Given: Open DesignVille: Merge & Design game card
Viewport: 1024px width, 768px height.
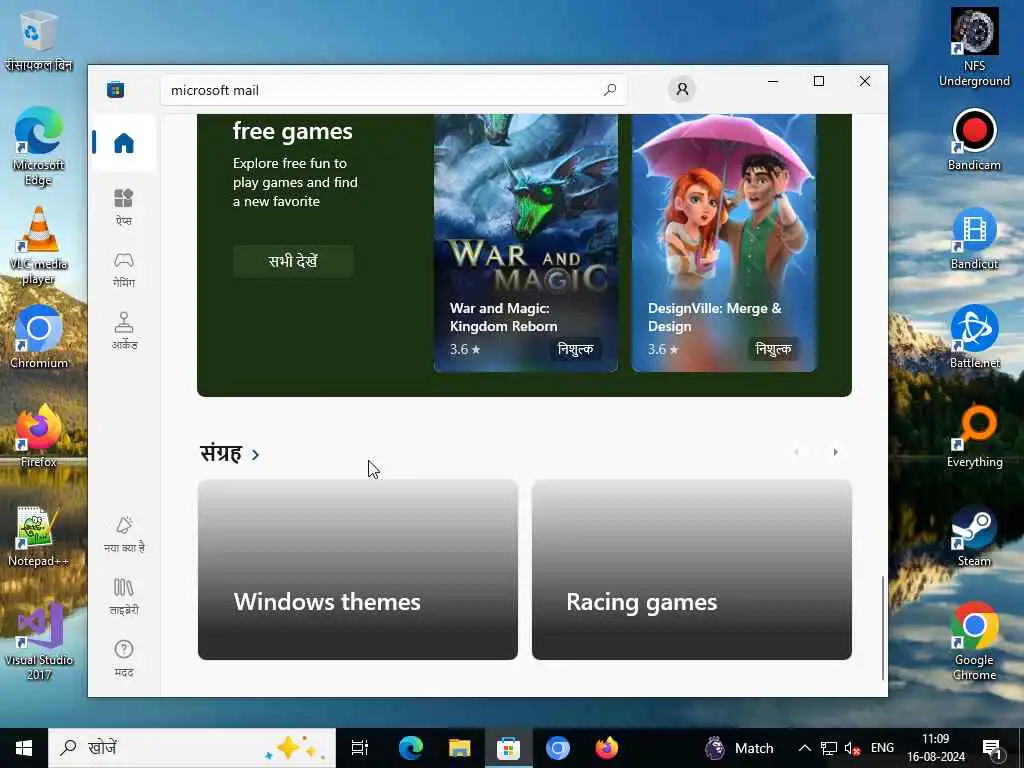Looking at the screenshot, I should click(724, 243).
